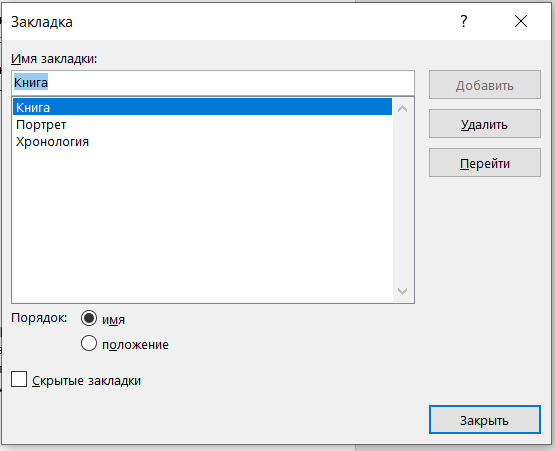555x451 pixels.
Task: Click the bookmark list scrollbar track
Action: pyautogui.click(x=402, y=200)
